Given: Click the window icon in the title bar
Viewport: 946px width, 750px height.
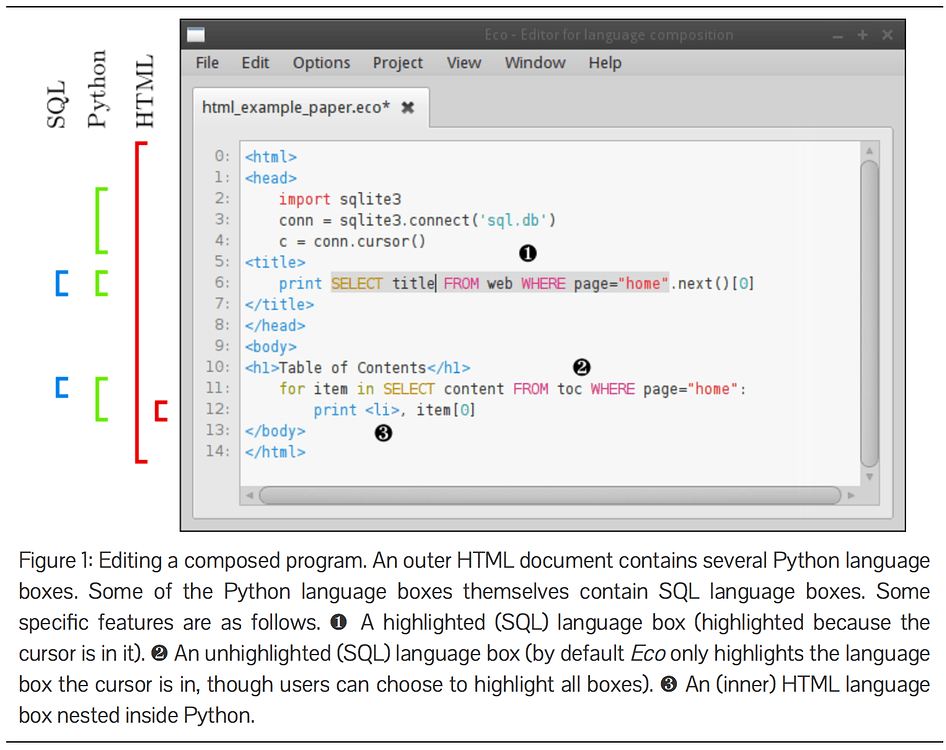Looking at the screenshot, I should pyautogui.click(x=194, y=33).
